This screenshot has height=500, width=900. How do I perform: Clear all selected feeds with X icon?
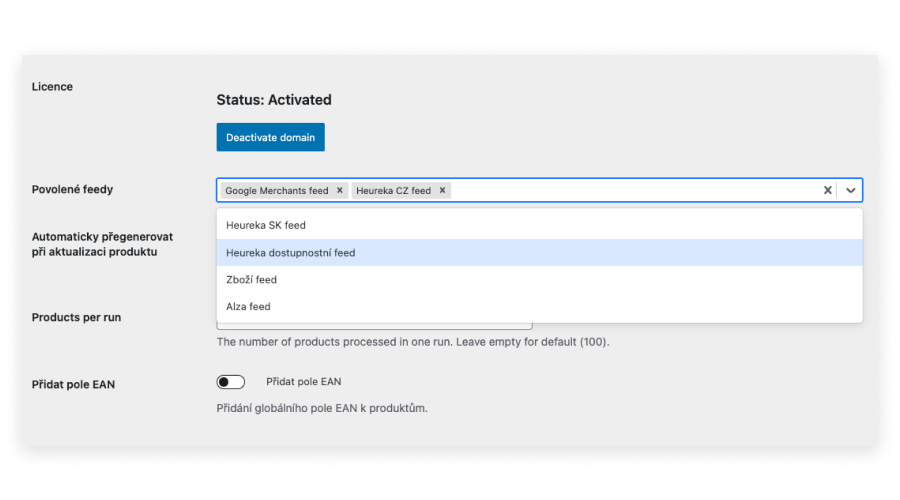coord(827,190)
